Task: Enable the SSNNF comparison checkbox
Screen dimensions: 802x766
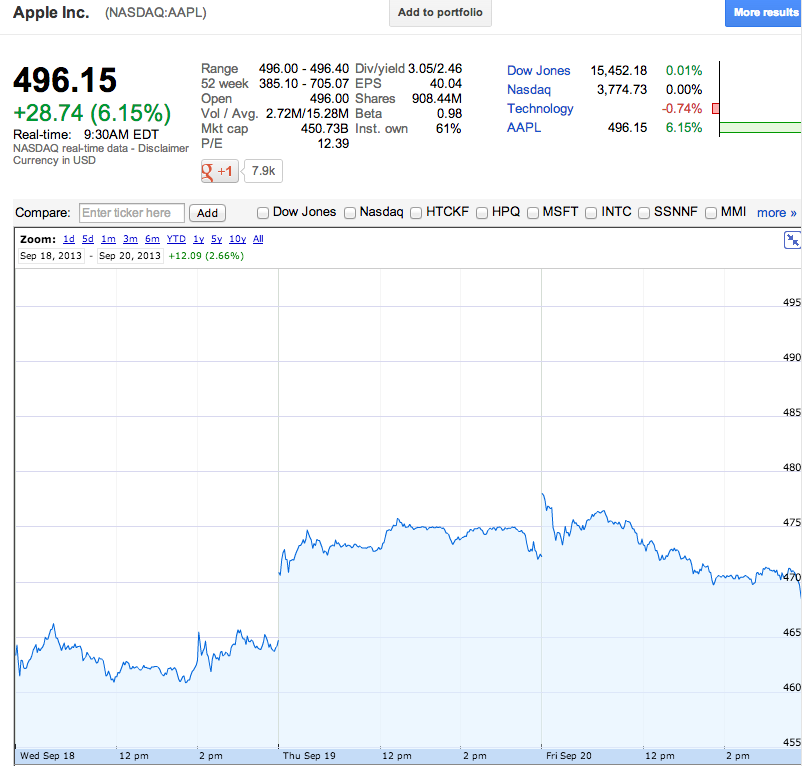Action: tap(644, 213)
